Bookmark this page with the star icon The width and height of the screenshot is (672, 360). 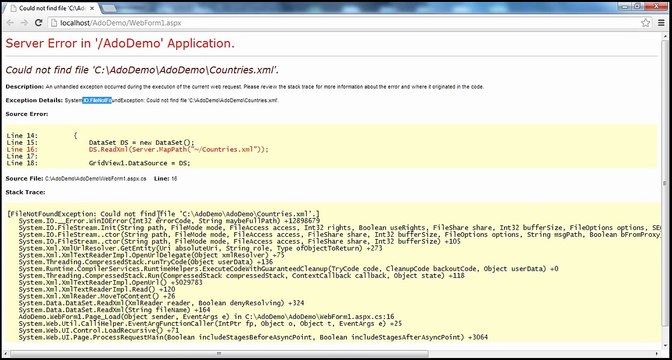click(645, 23)
